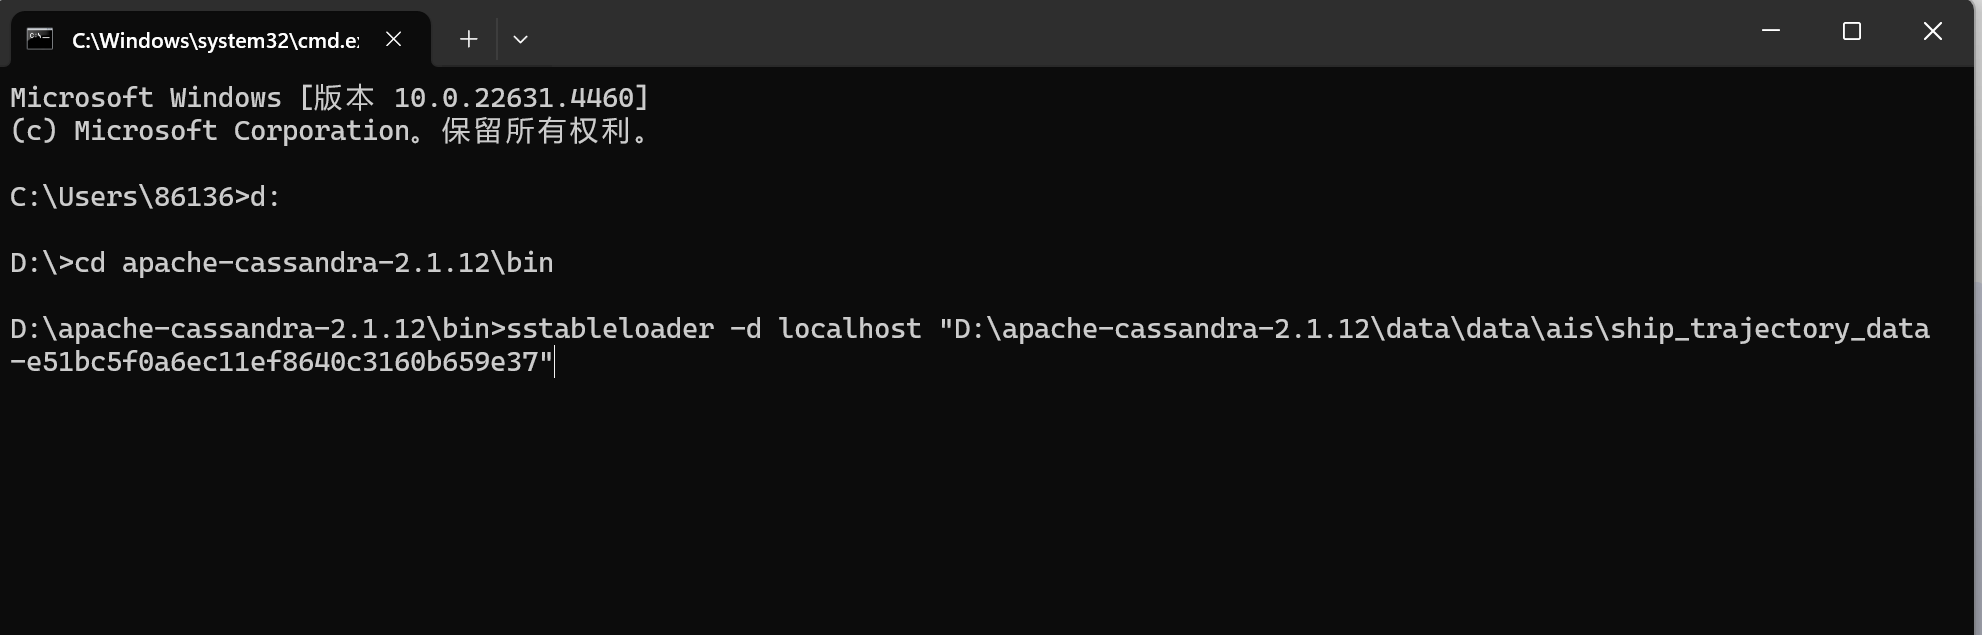This screenshot has height=635, width=1982.
Task: Open a new terminal tab
Action: [x=468, y=39]
